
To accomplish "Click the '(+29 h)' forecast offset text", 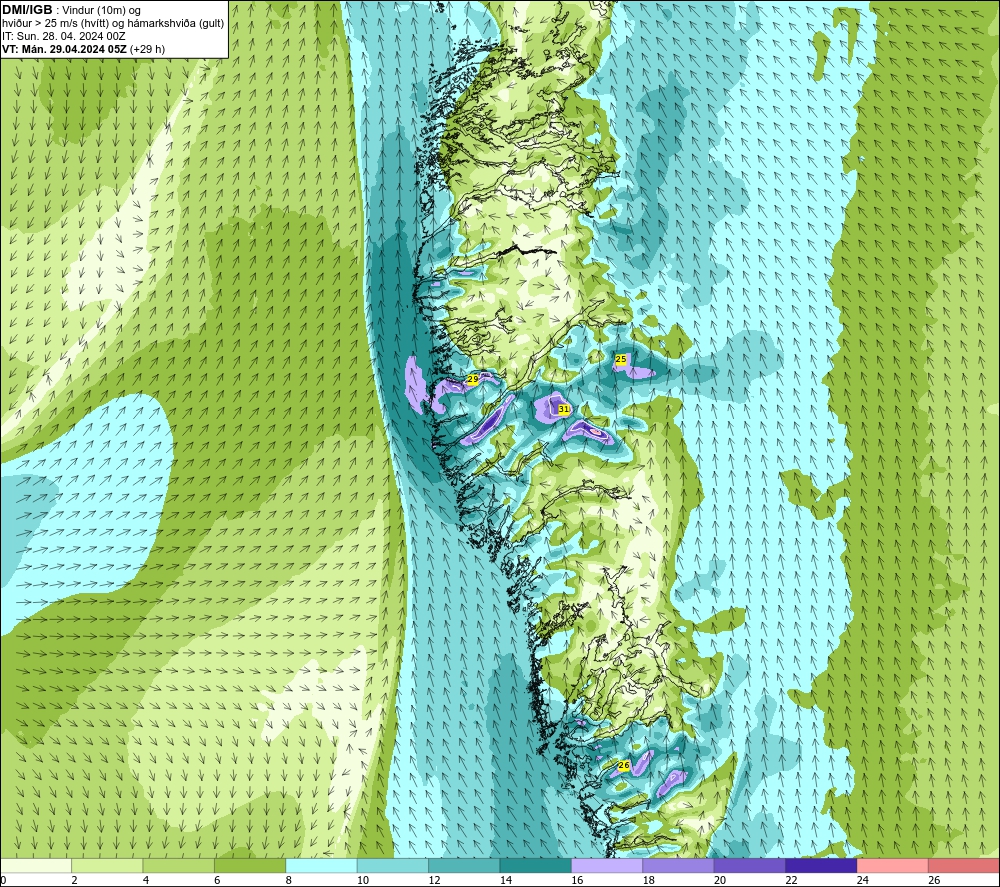I will [147, 49].
